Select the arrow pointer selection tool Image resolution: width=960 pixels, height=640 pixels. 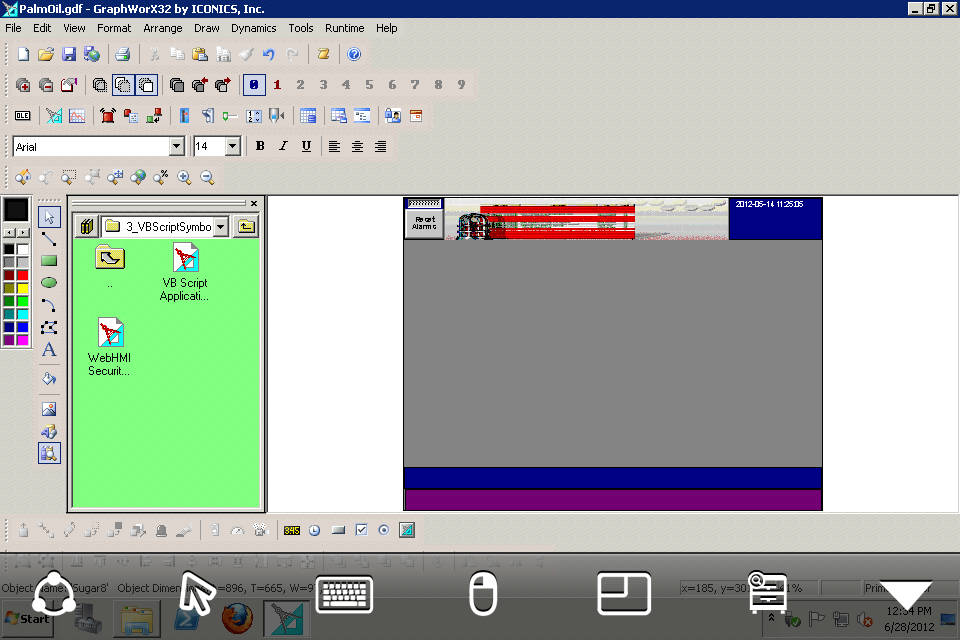pyautogui.click(x=49, y=217)
